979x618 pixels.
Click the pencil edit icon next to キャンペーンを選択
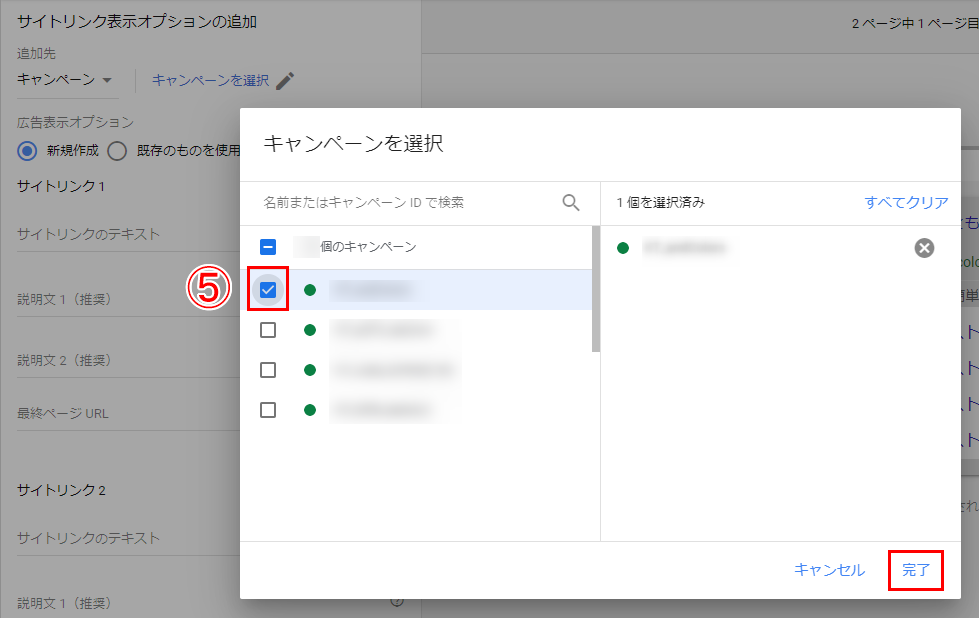285,81
